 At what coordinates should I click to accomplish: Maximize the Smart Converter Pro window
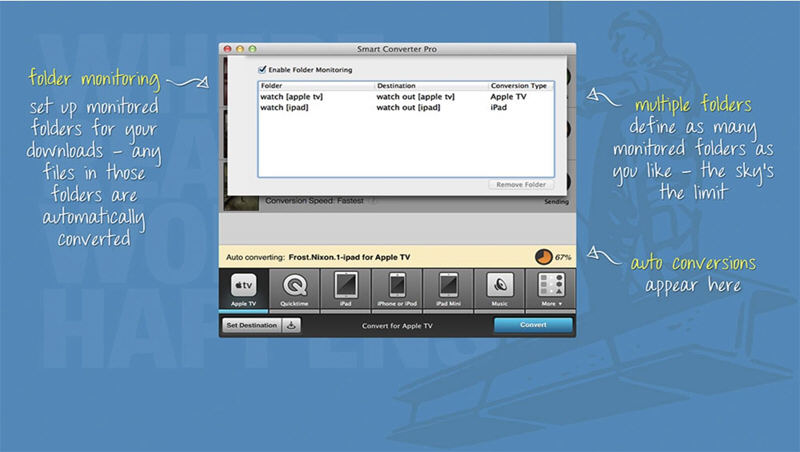[x=252, y=49]
